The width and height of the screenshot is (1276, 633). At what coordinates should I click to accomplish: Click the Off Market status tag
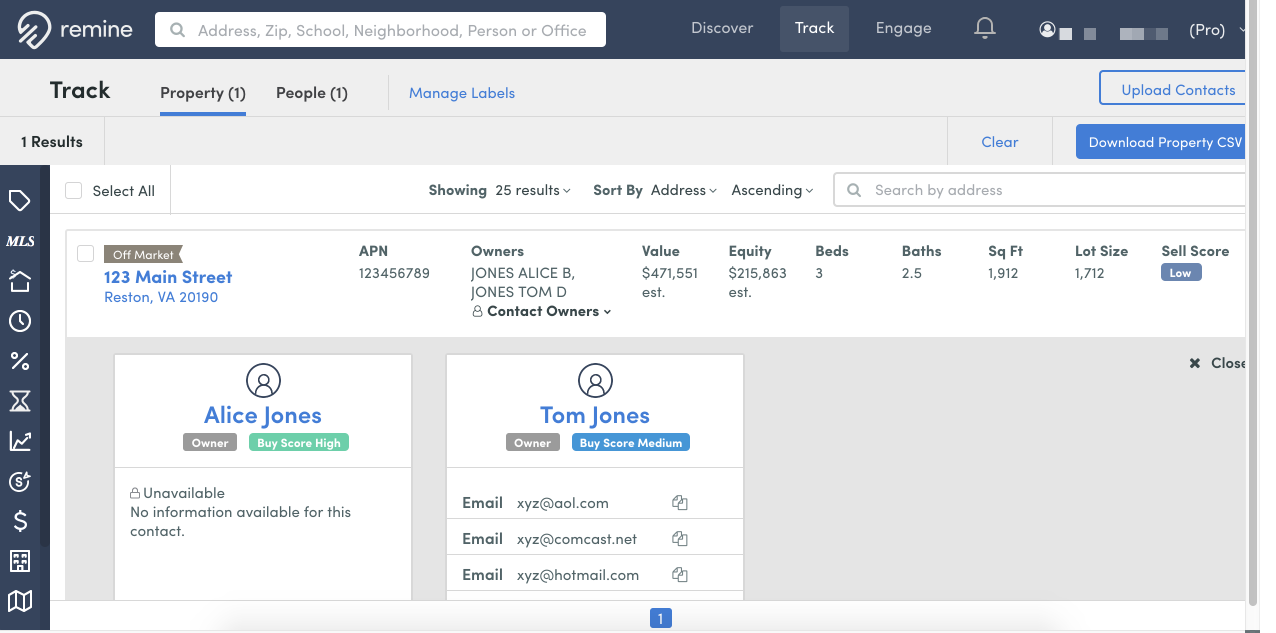[143, 255]
